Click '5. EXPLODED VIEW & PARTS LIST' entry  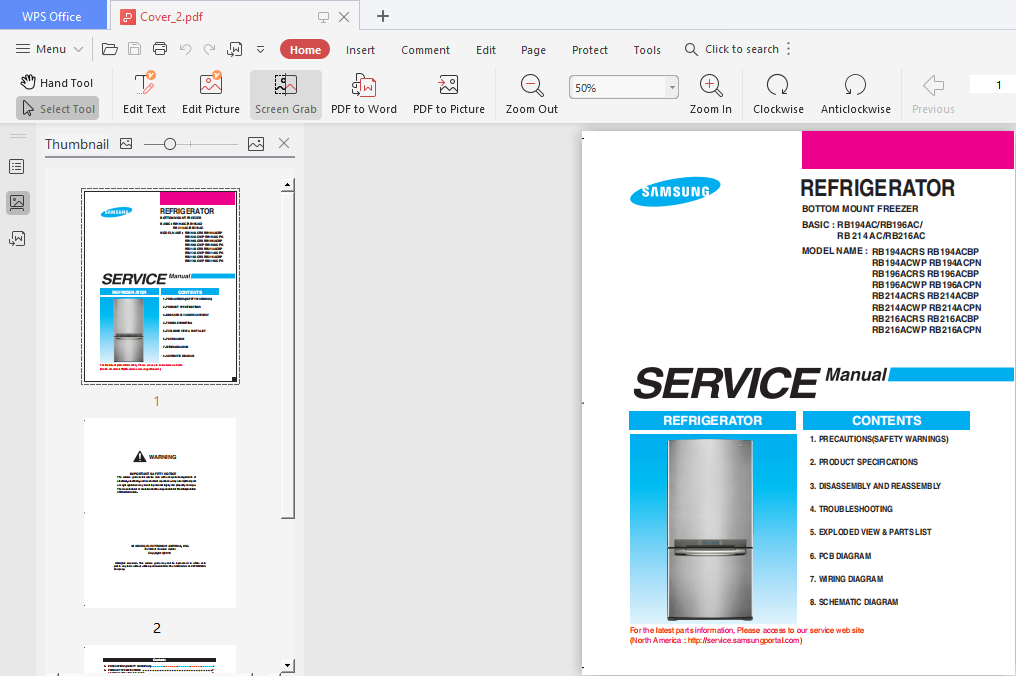coord(870,532)
